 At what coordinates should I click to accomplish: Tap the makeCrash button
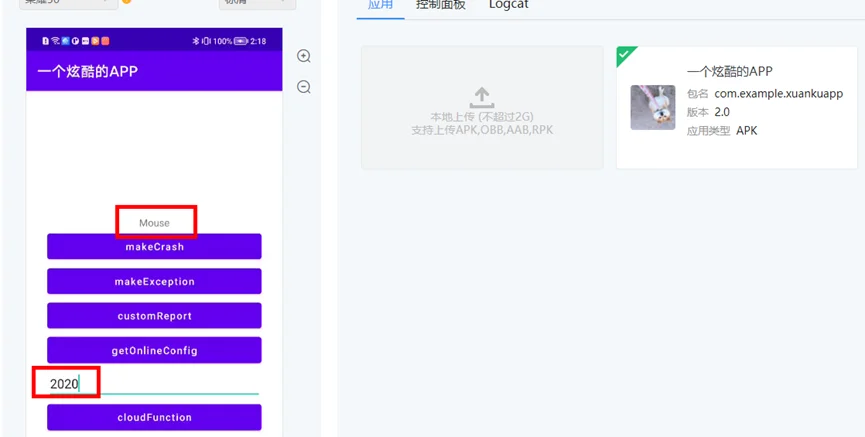154,246
